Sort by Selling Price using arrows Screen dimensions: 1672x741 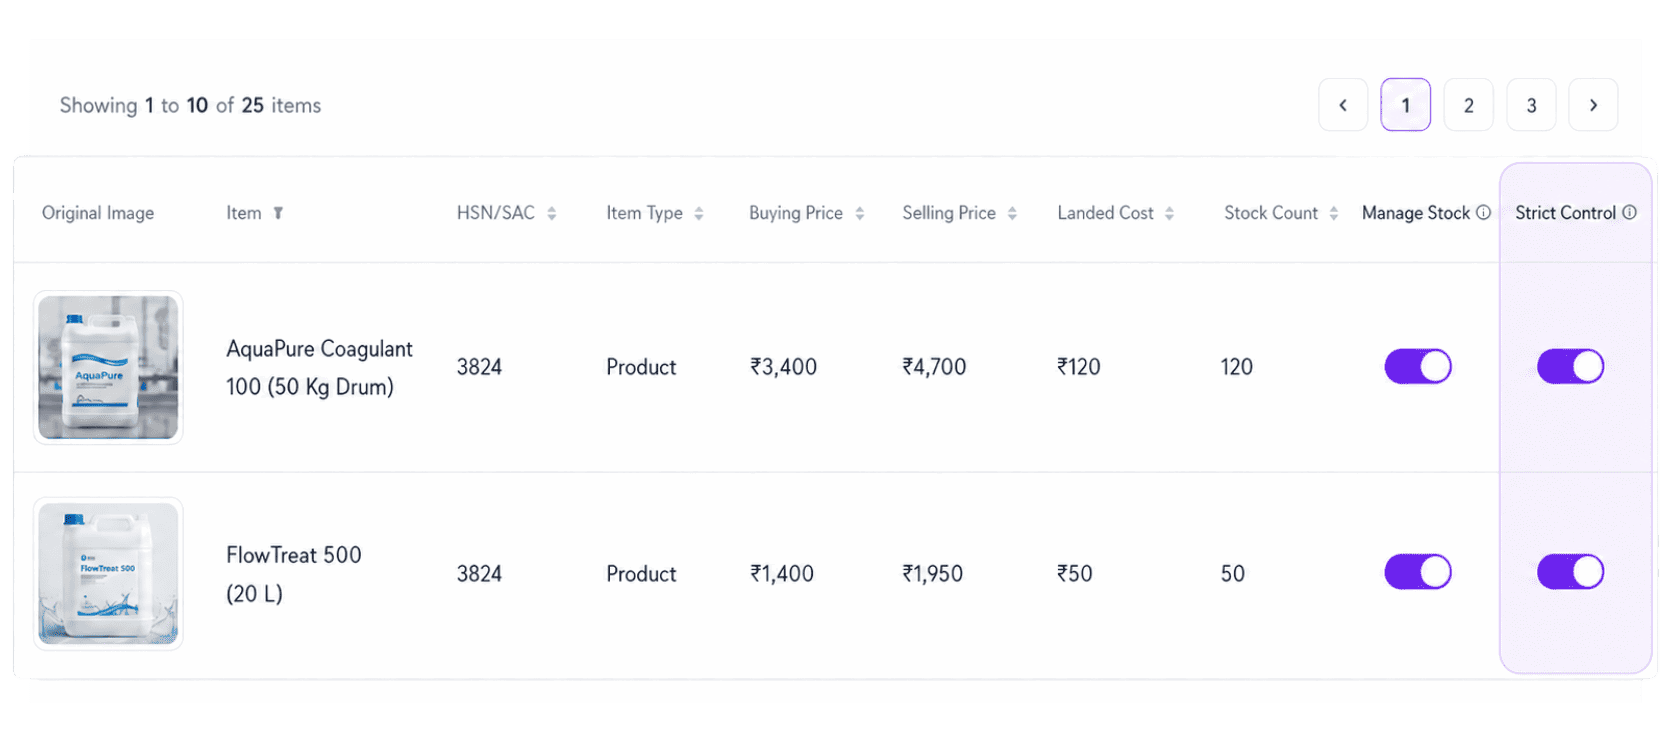tap(1013, 213)
